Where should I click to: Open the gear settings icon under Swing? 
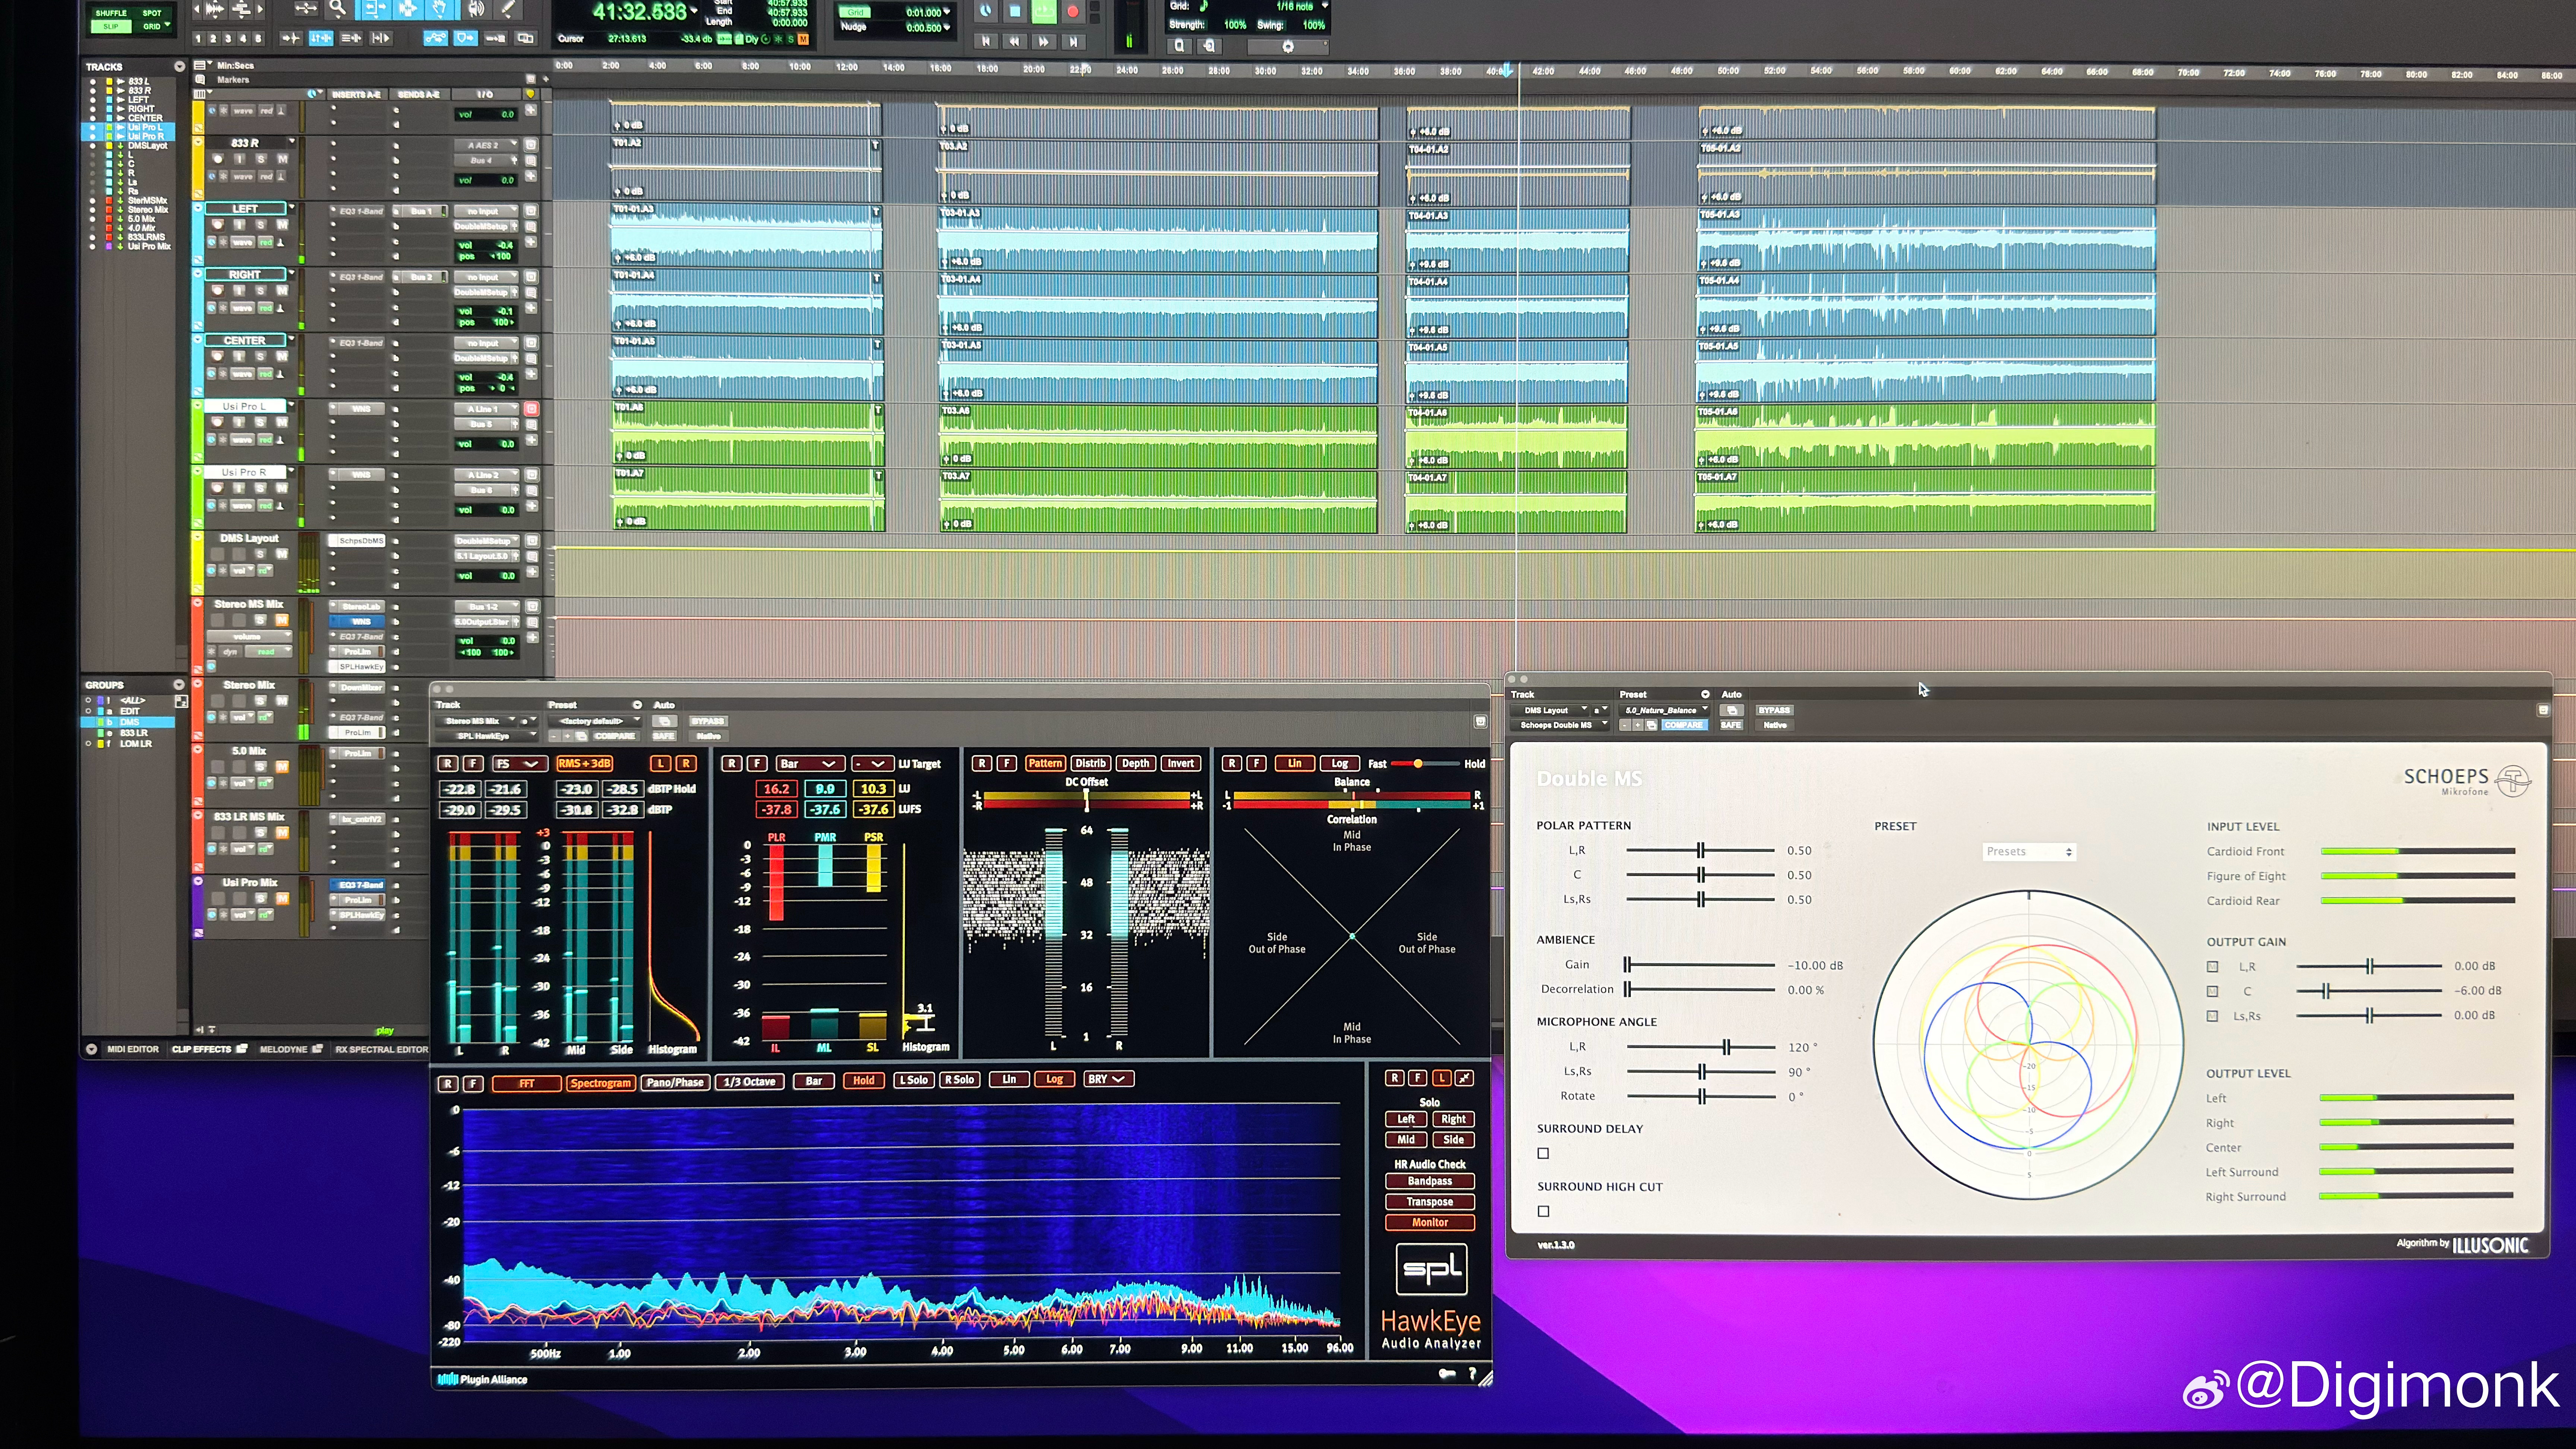pos(1288,46)
